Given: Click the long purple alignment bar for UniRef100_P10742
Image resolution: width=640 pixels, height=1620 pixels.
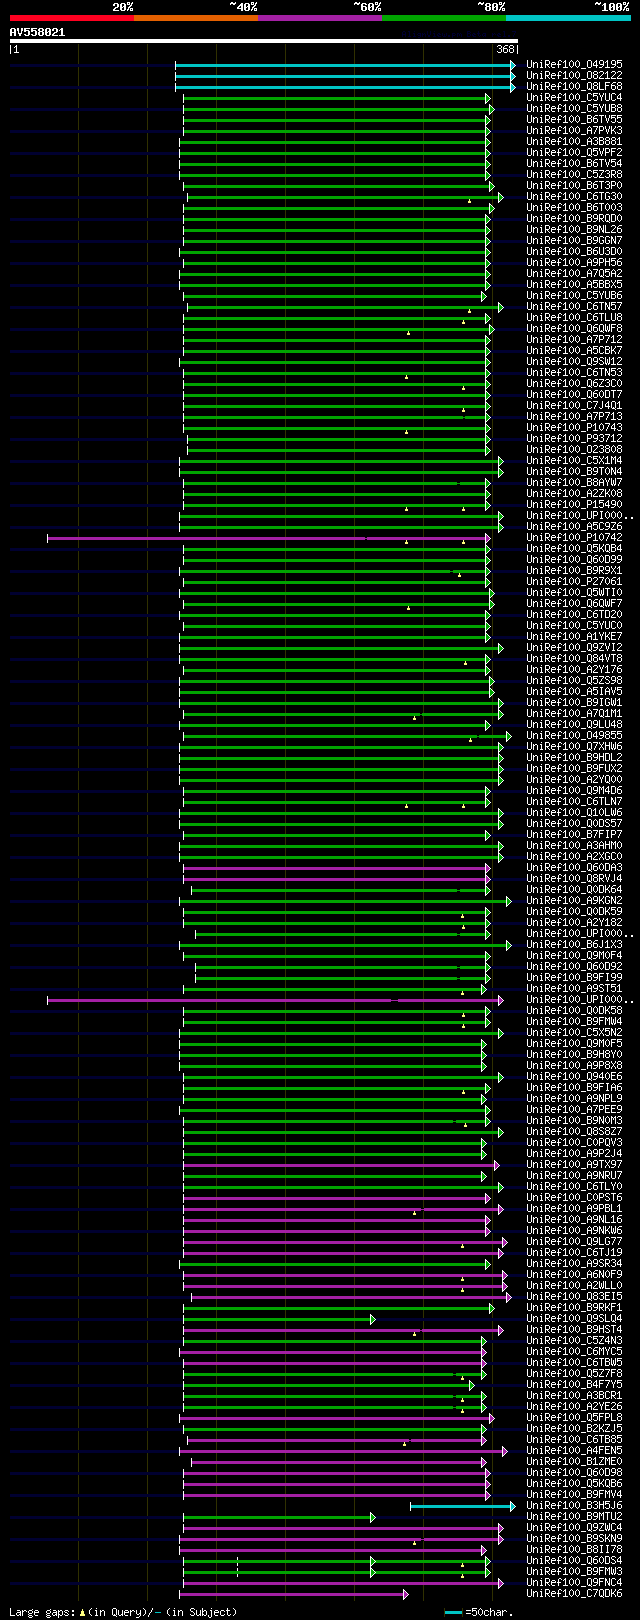Looking at the screenshot, I should (268, 538).
